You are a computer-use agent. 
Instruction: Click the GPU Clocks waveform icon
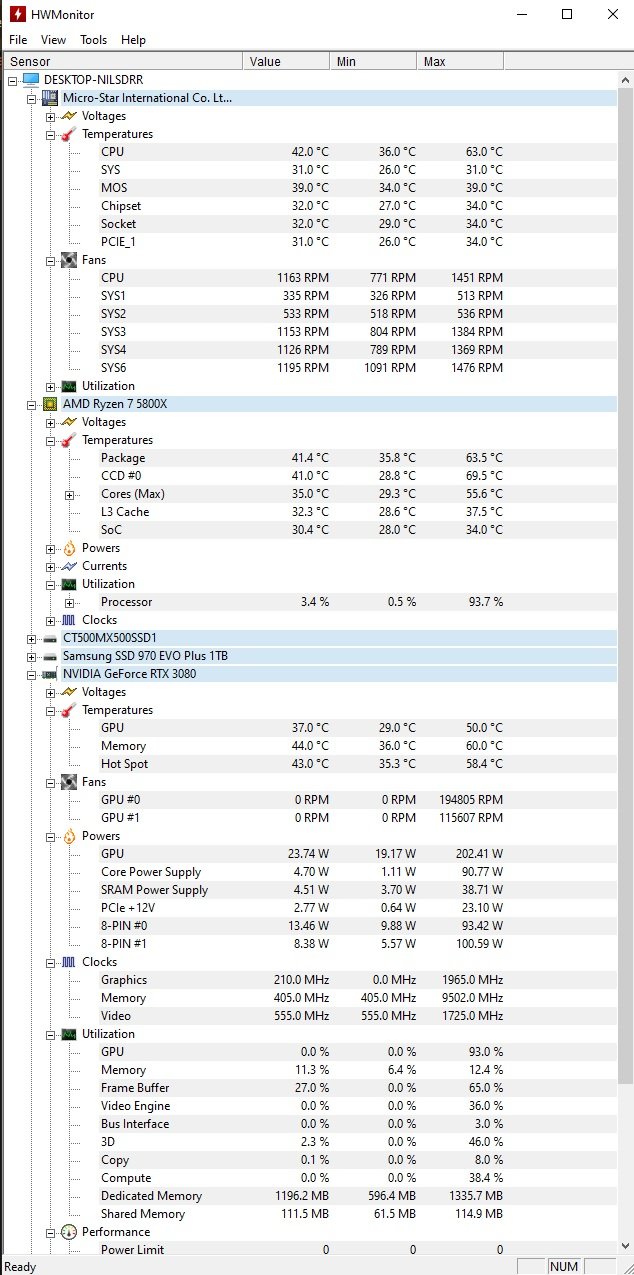click(x=68, y=962)
